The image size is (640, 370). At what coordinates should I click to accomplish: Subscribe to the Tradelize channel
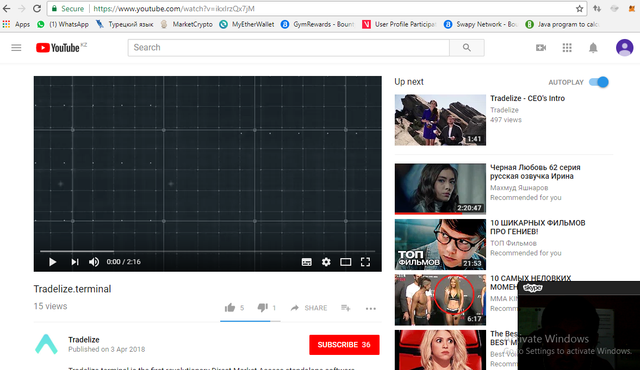(x=344, y=345)
